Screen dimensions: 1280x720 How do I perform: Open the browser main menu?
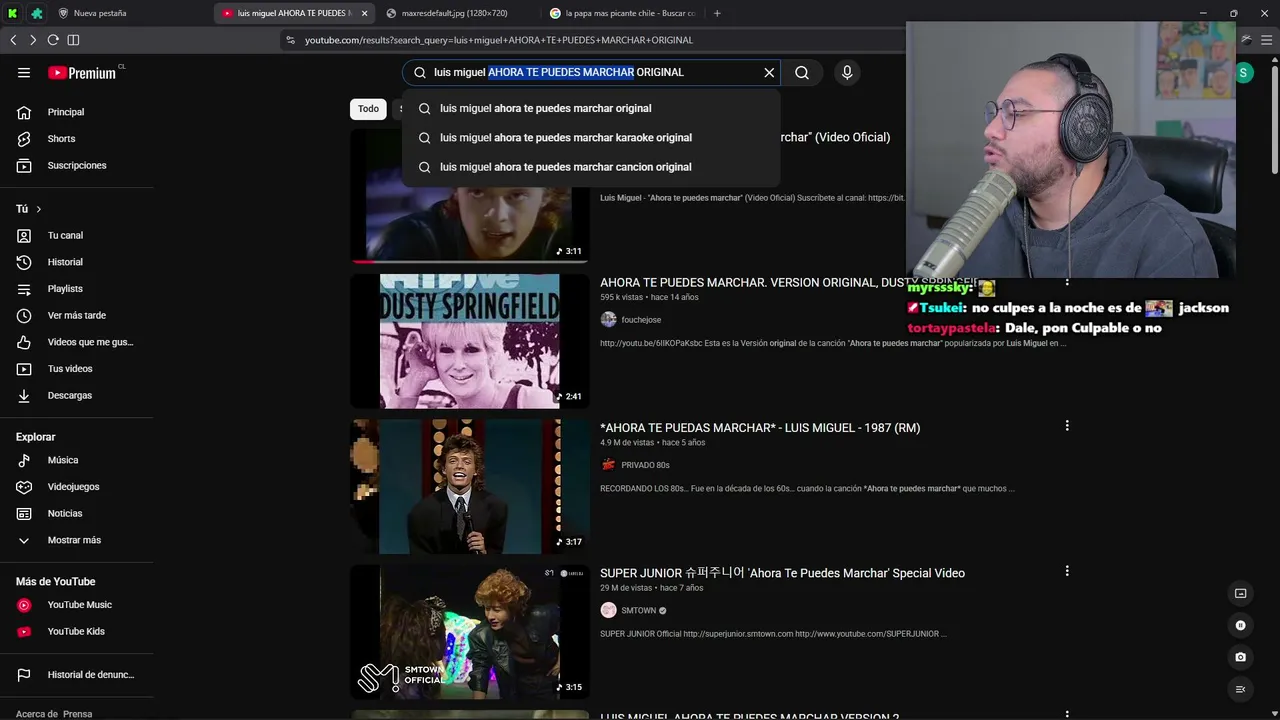[x=1266, y=40]
